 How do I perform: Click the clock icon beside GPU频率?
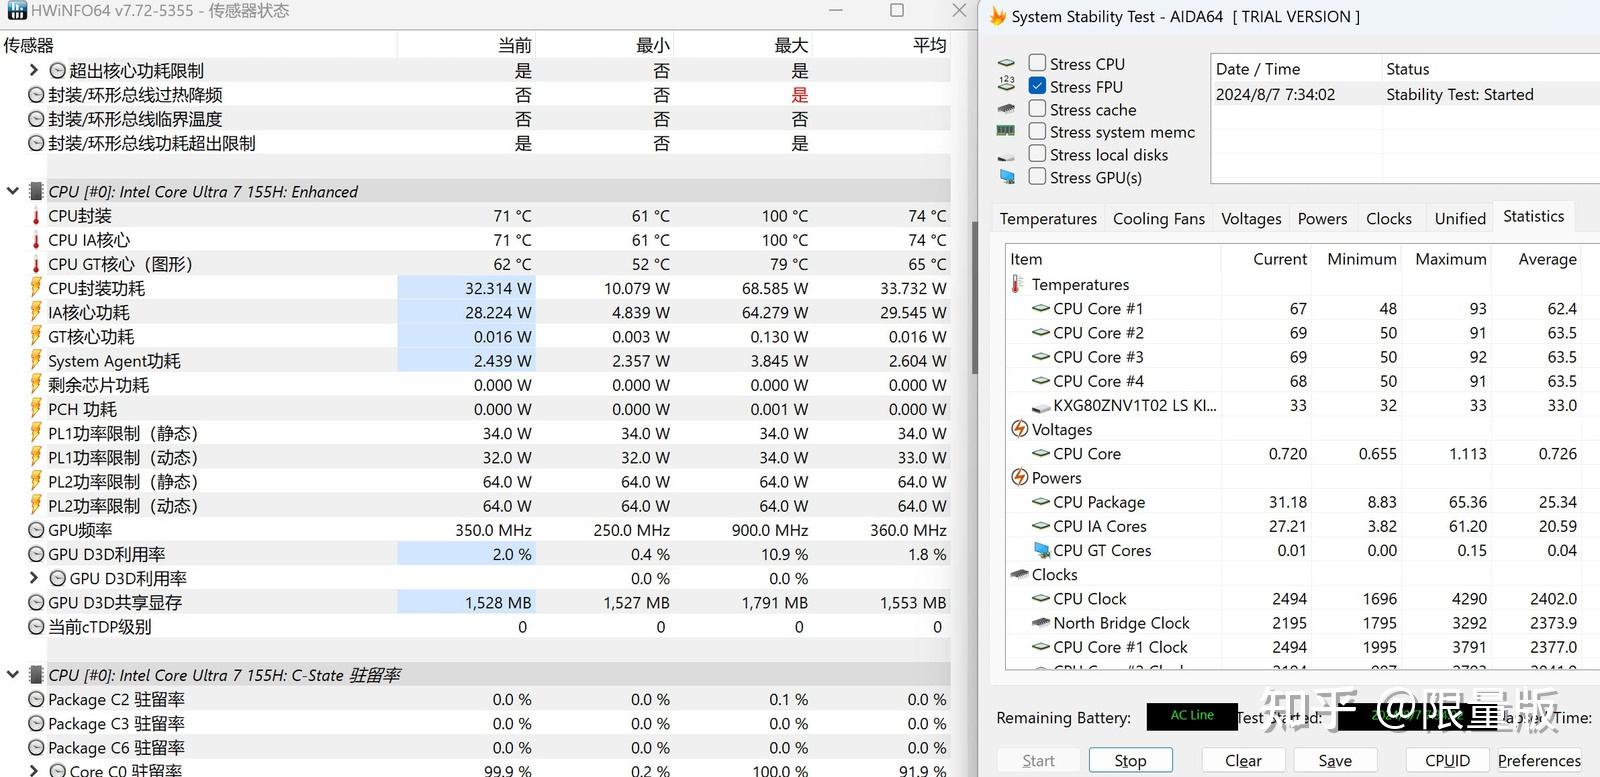point(36,530)
